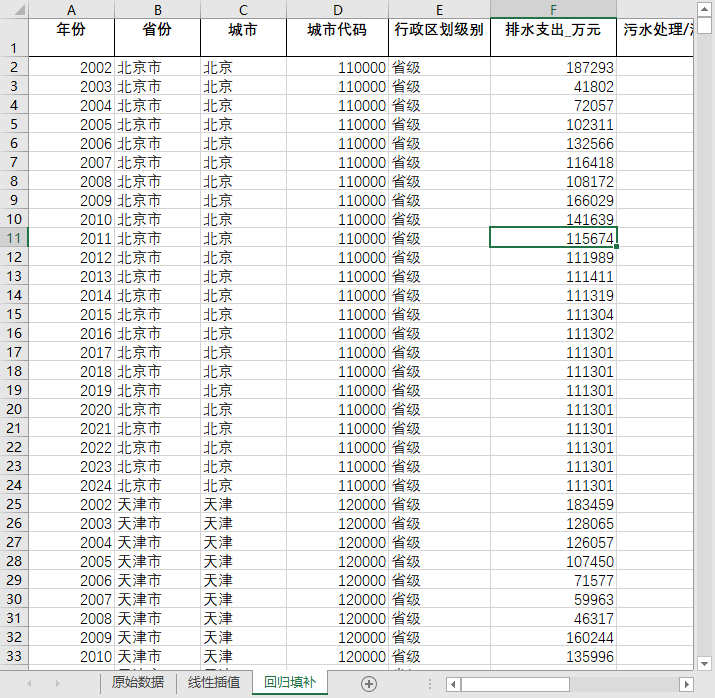Click cell with value 141639

(553, 219)
